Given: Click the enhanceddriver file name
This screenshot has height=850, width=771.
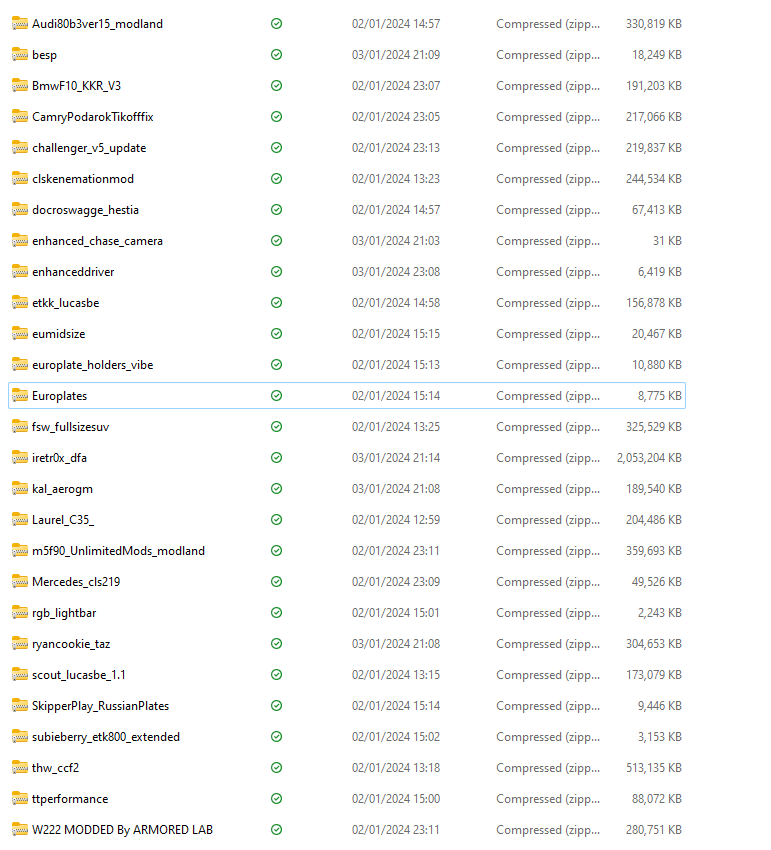Looking at the screenshot, I should 73,272.
